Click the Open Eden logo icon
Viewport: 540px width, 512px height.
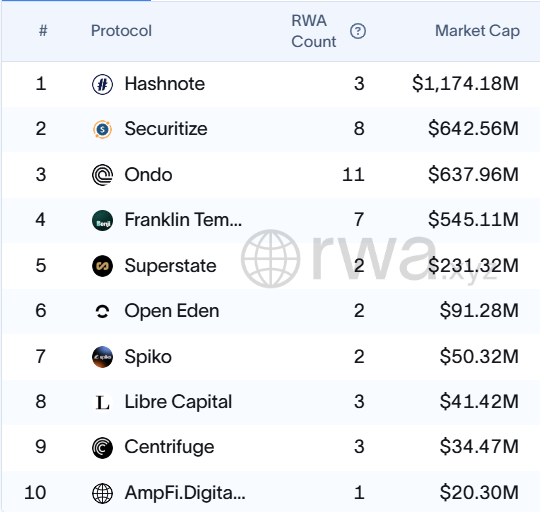(102, 311)
